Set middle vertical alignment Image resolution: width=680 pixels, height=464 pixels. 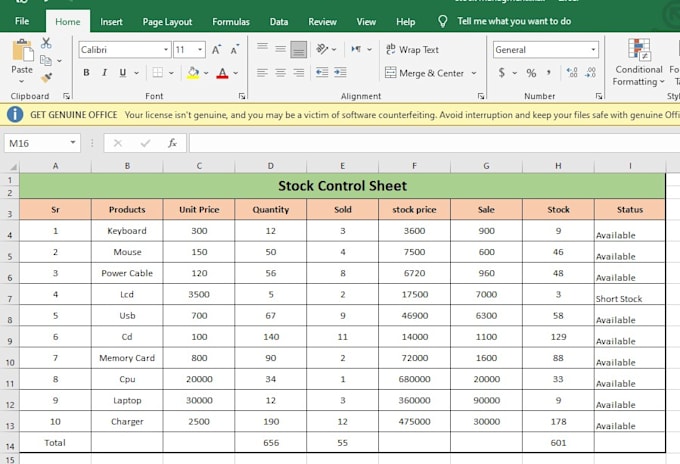pyautogui.click(x=281, y=49)
